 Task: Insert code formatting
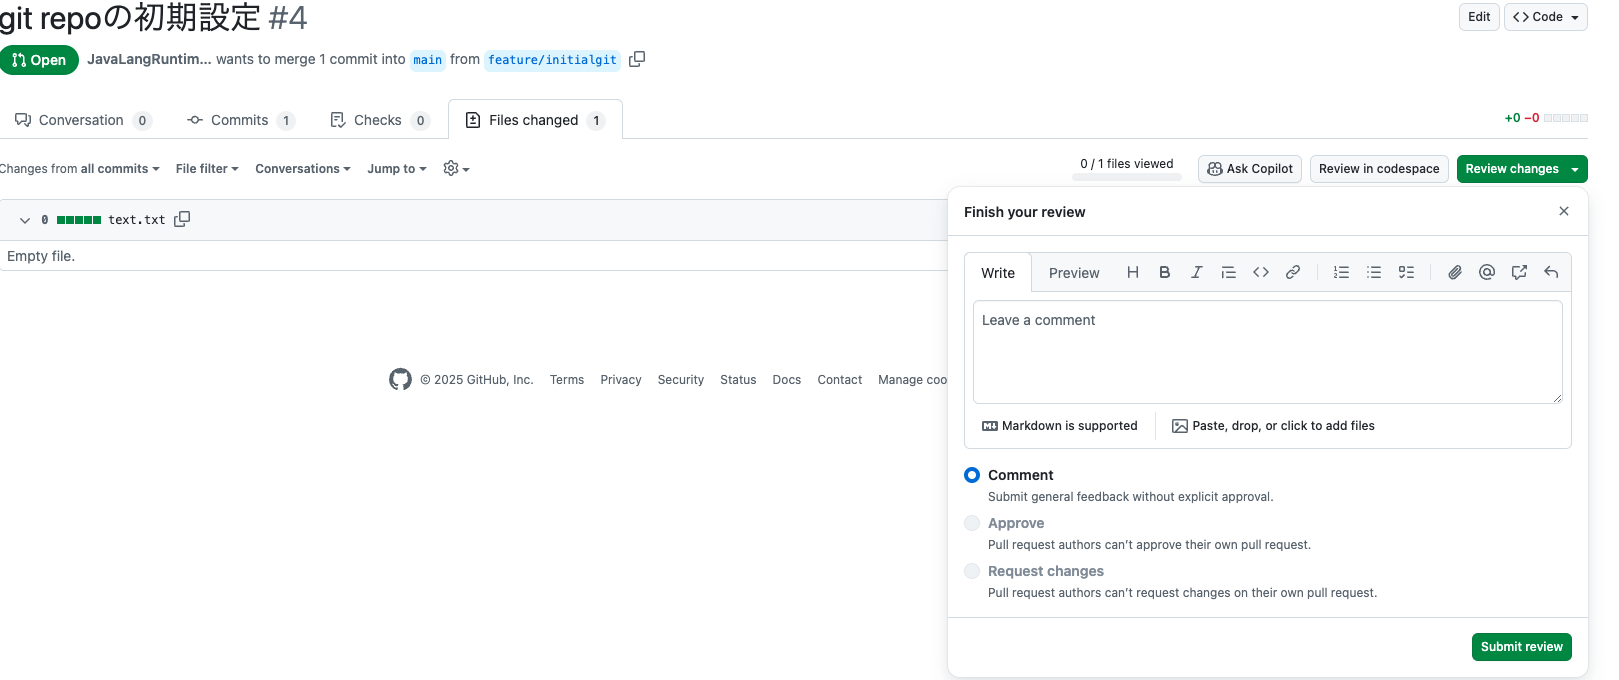click(x=1261, y=272)
